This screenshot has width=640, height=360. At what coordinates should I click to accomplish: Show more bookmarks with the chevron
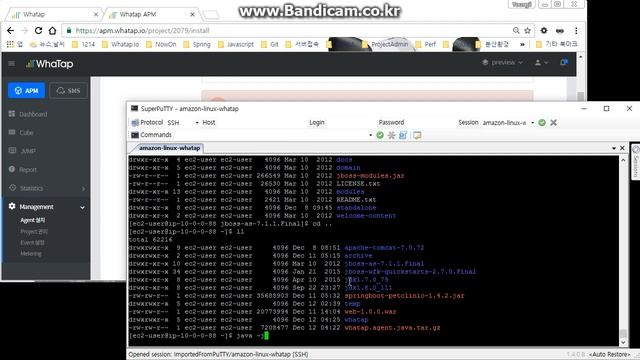[522, 44]
